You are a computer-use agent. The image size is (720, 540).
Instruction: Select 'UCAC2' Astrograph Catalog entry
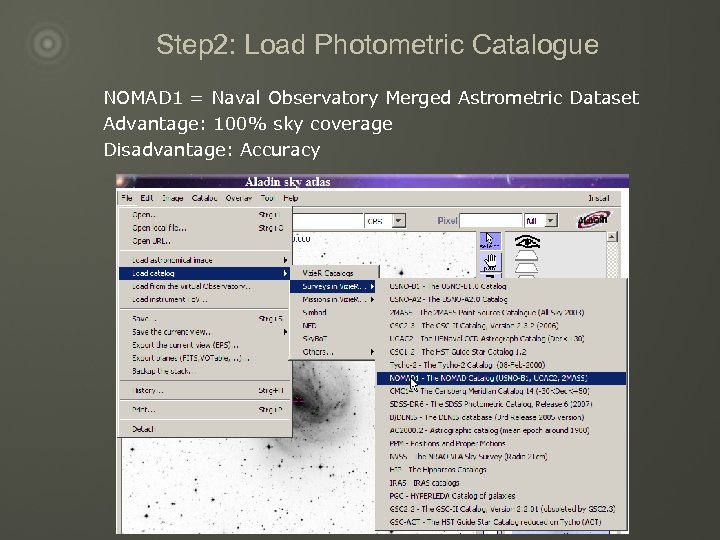tap(501, 338)
